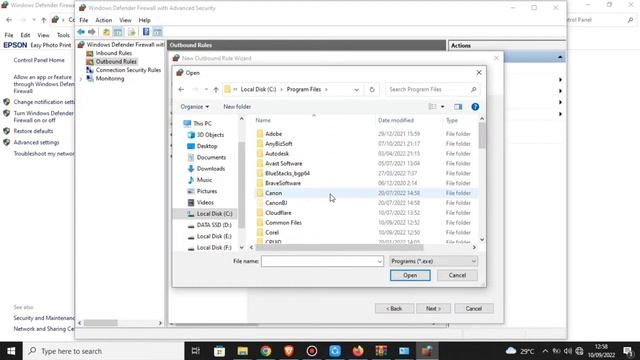Screen dimensions: 640x360
Task: Click the Show/Hide Console Tree toolbar icon
Action: tap(118, 32)
